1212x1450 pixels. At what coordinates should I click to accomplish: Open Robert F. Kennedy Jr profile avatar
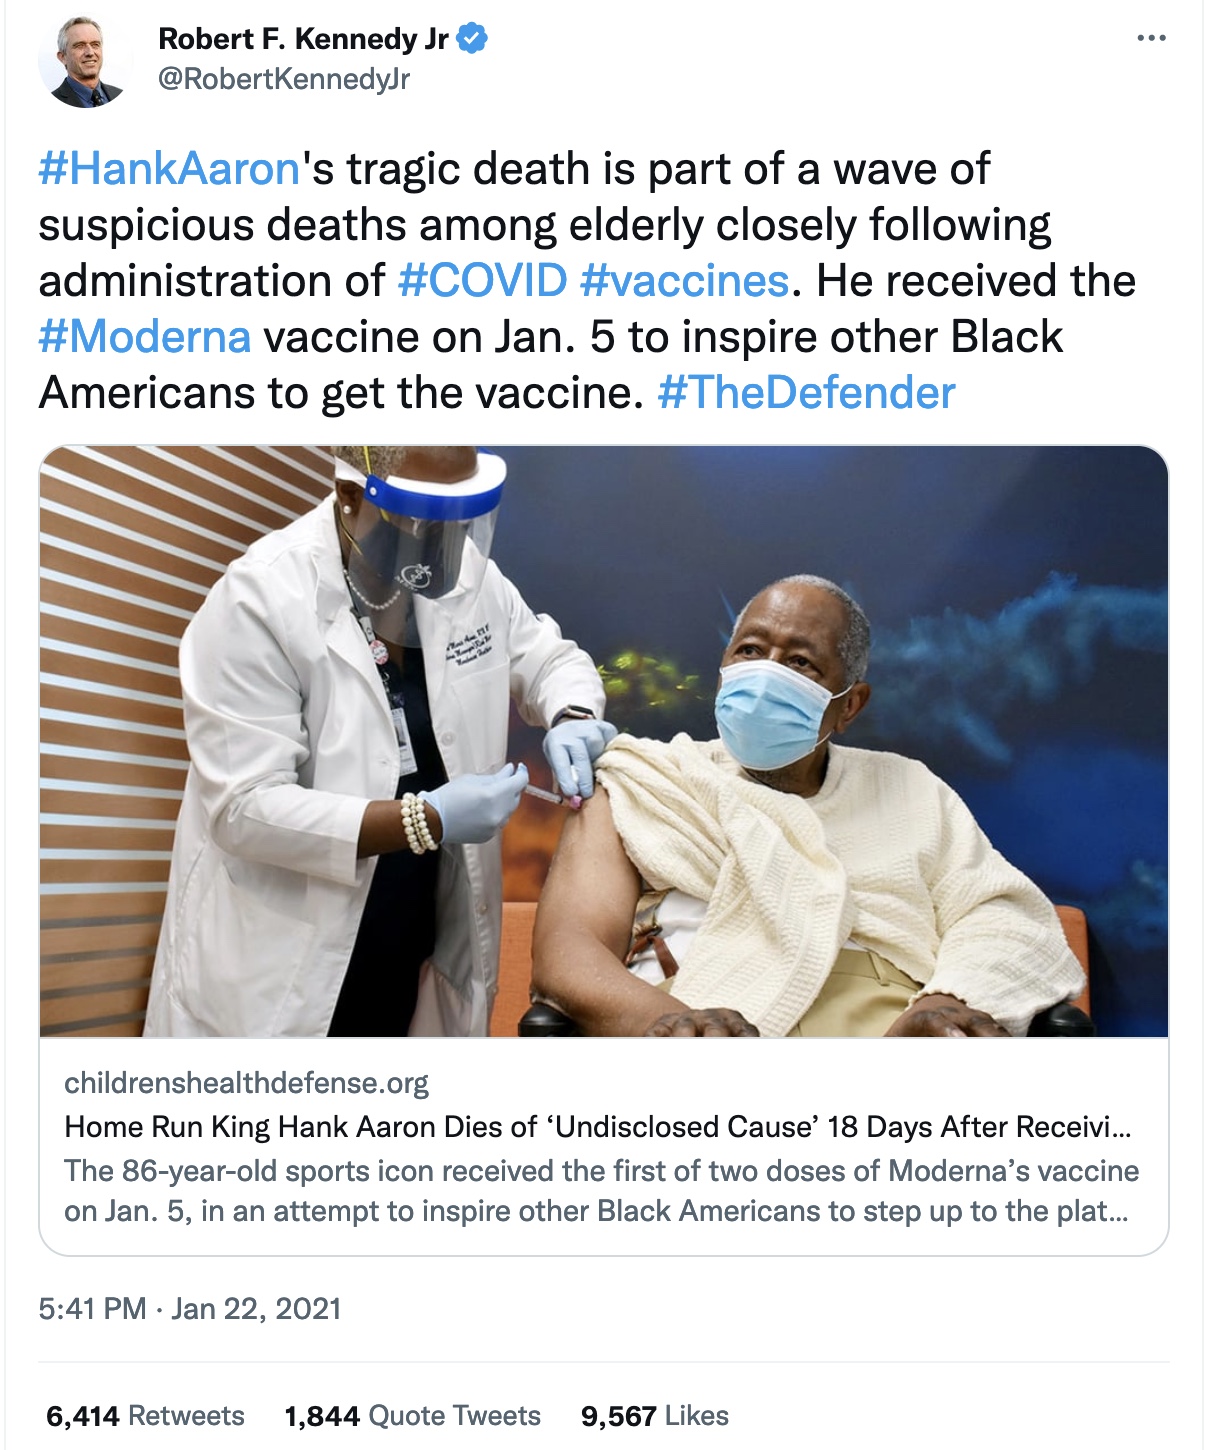coord(85,62)
